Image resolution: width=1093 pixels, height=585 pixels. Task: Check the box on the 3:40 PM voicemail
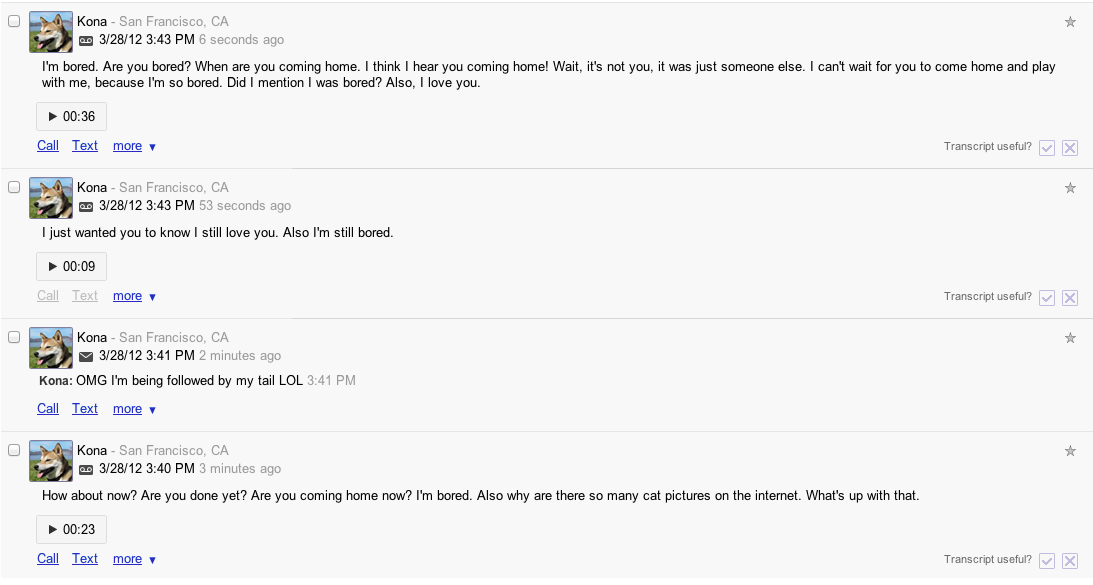[x=15, y=450]
